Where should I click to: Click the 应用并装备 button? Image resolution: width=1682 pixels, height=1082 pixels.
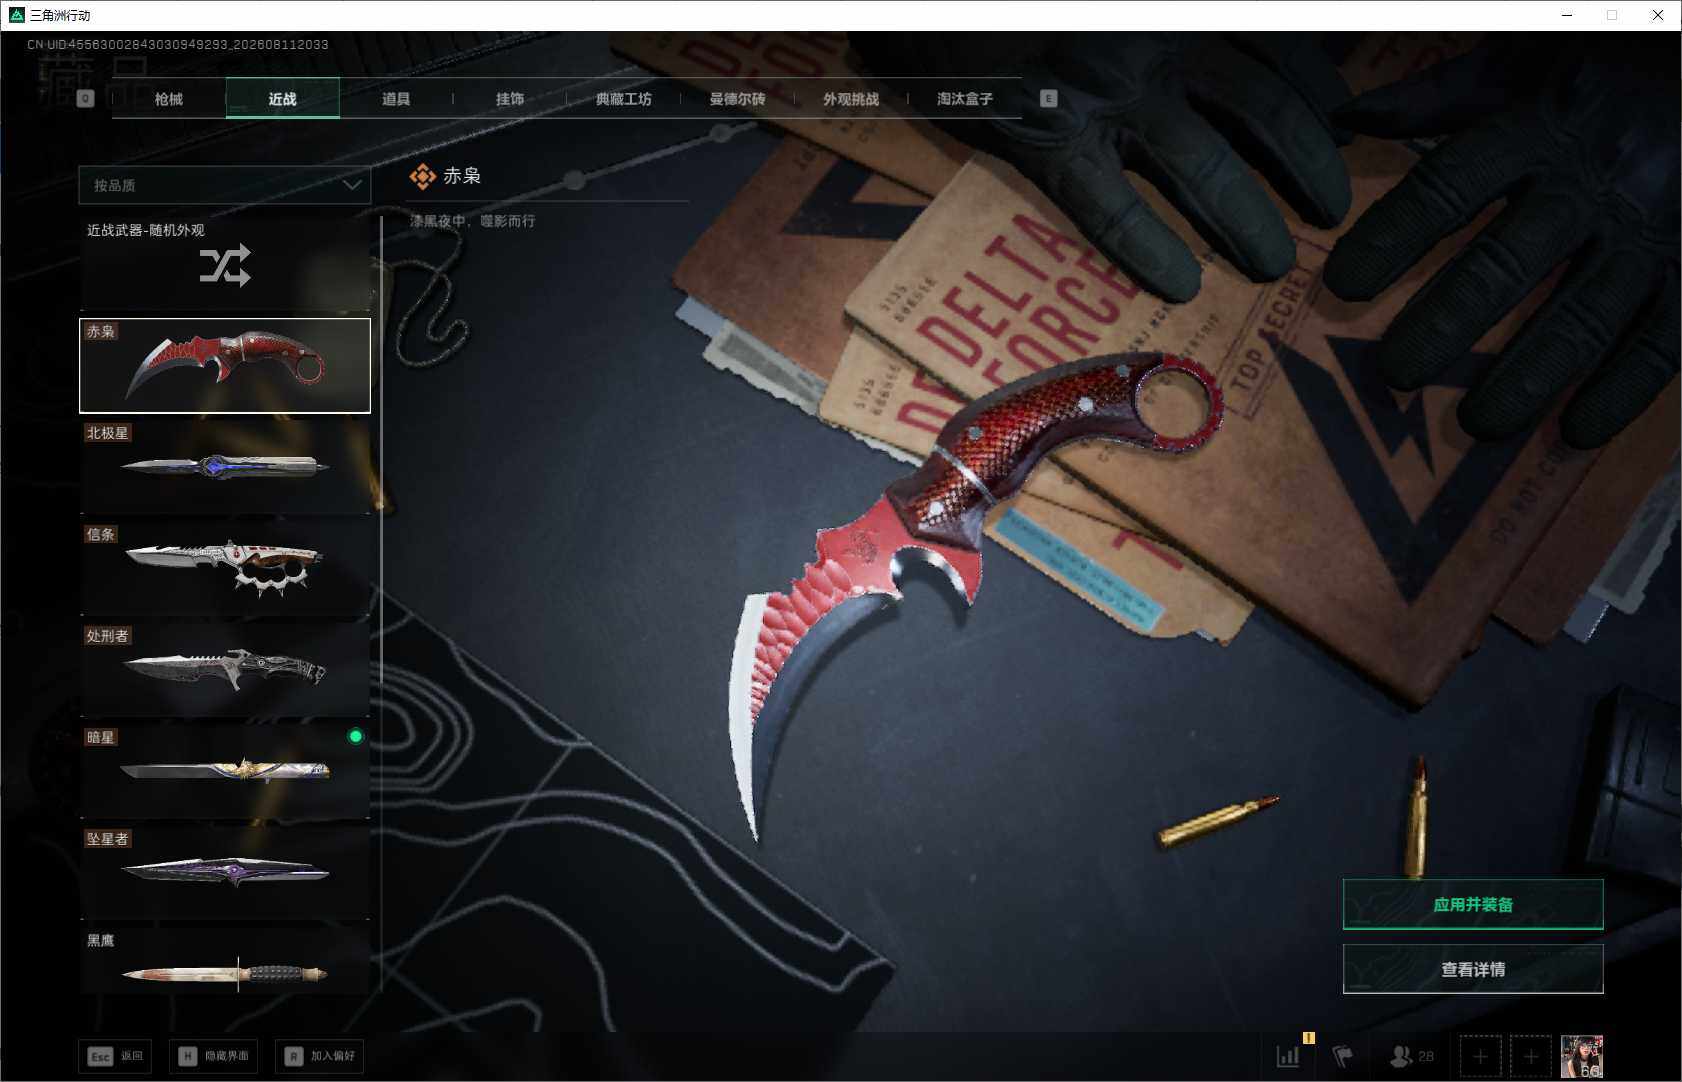[x=1473, y=905]
